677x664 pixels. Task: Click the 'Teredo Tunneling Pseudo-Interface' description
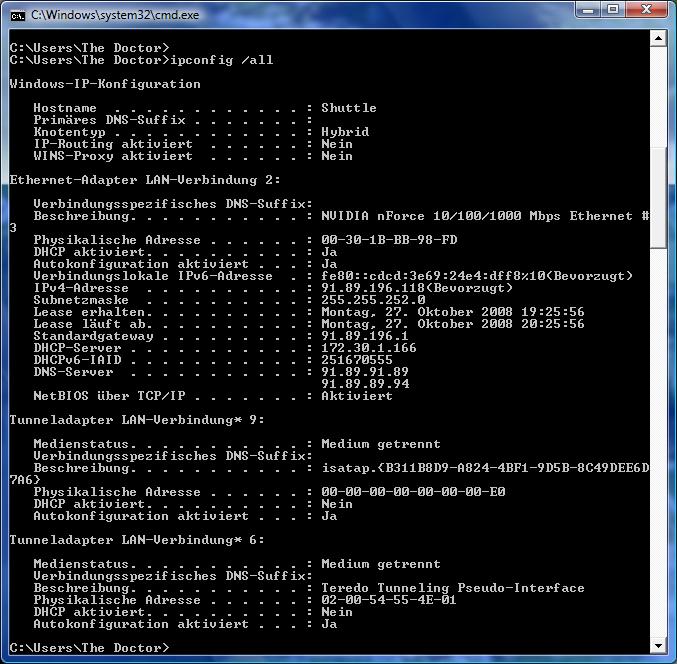click(x=452, y=588)
